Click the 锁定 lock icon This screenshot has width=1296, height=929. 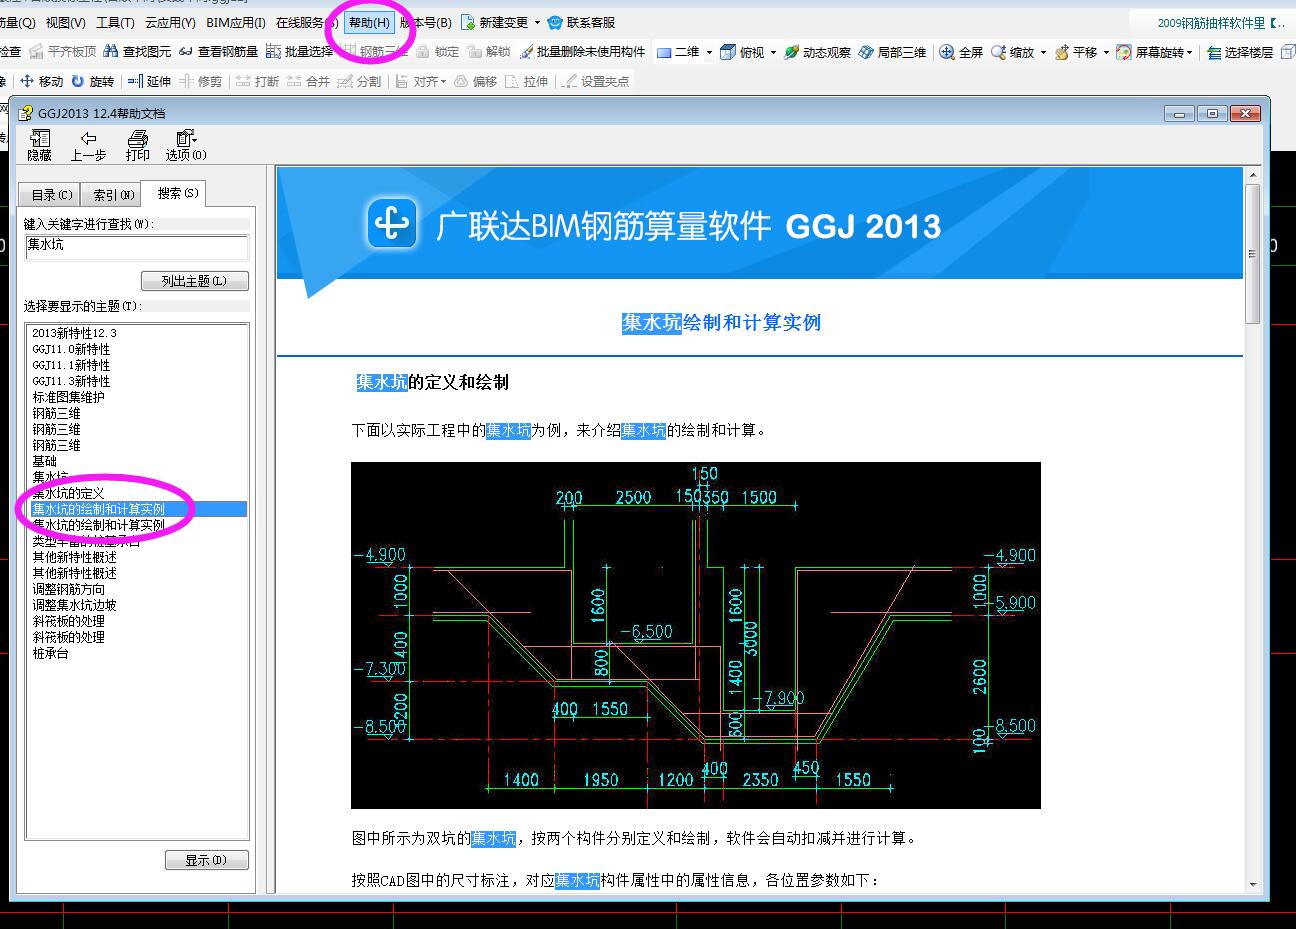click(423, 52)
